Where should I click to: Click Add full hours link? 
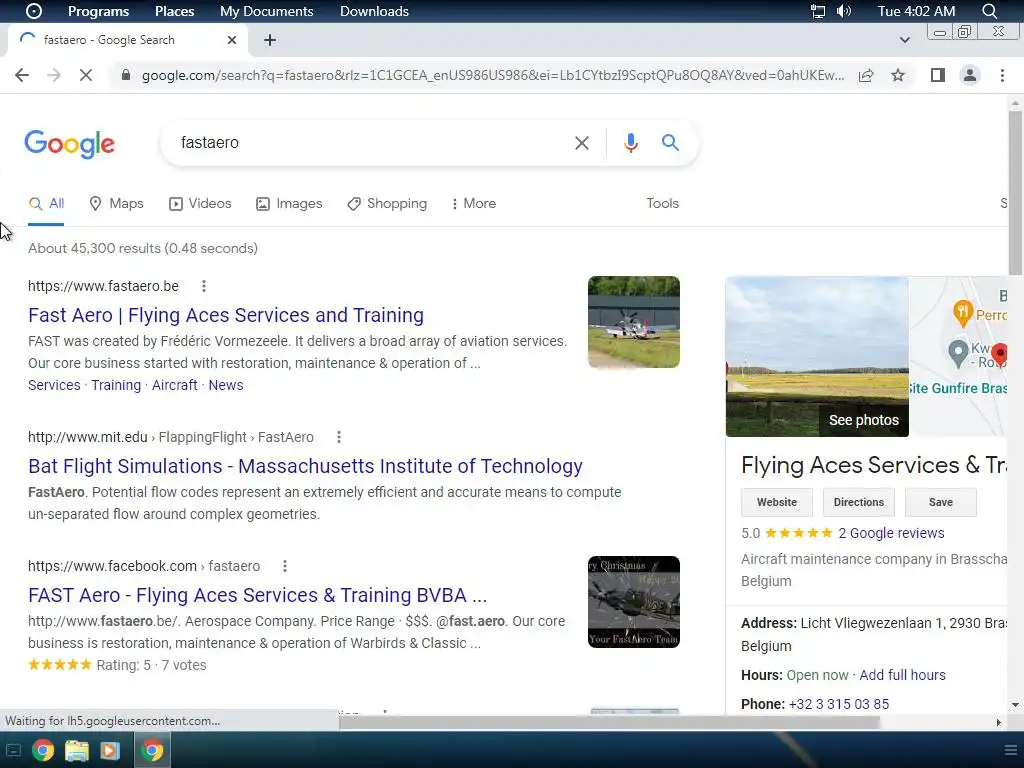coord(902,675)
